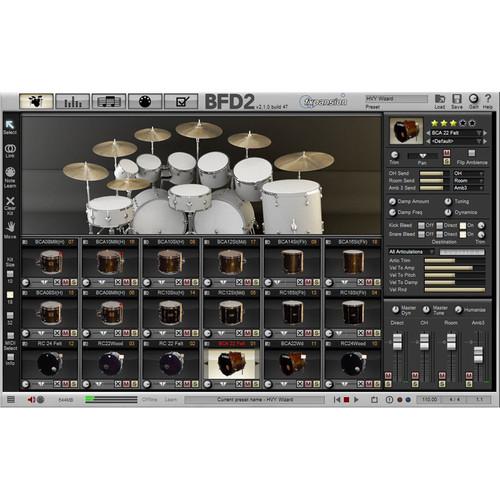Click the Load folder icon
The width and height of the screenshot is (500, 500).
click(440, 99)
